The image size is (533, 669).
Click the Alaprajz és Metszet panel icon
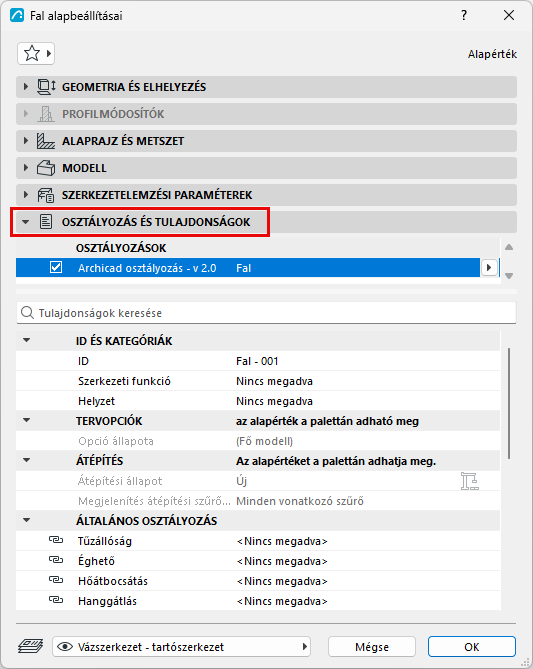(46, 141)
